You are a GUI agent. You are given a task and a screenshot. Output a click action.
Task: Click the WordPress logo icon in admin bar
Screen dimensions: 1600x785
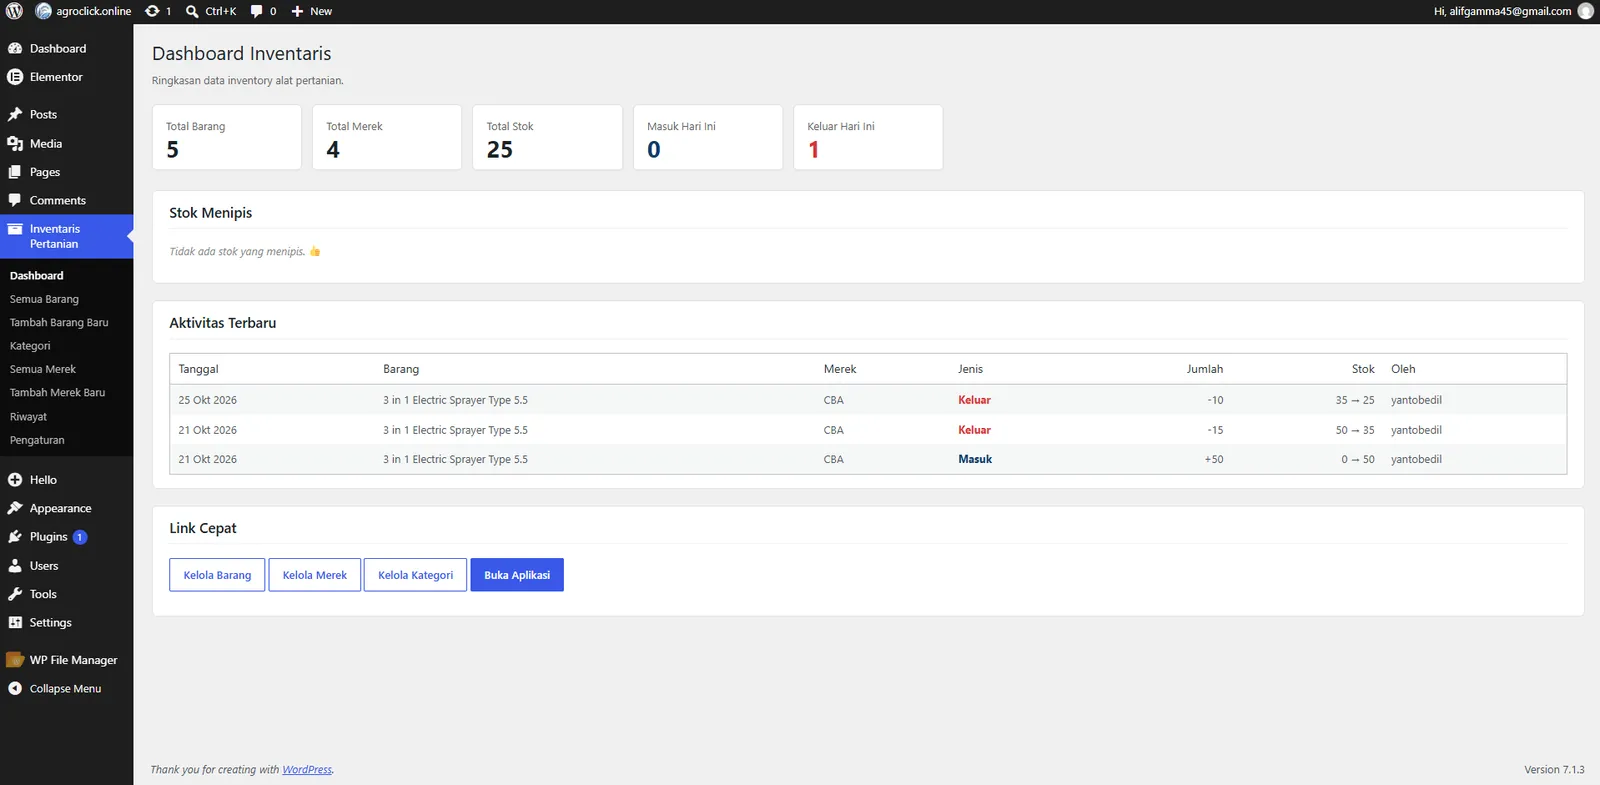(14, 11)
